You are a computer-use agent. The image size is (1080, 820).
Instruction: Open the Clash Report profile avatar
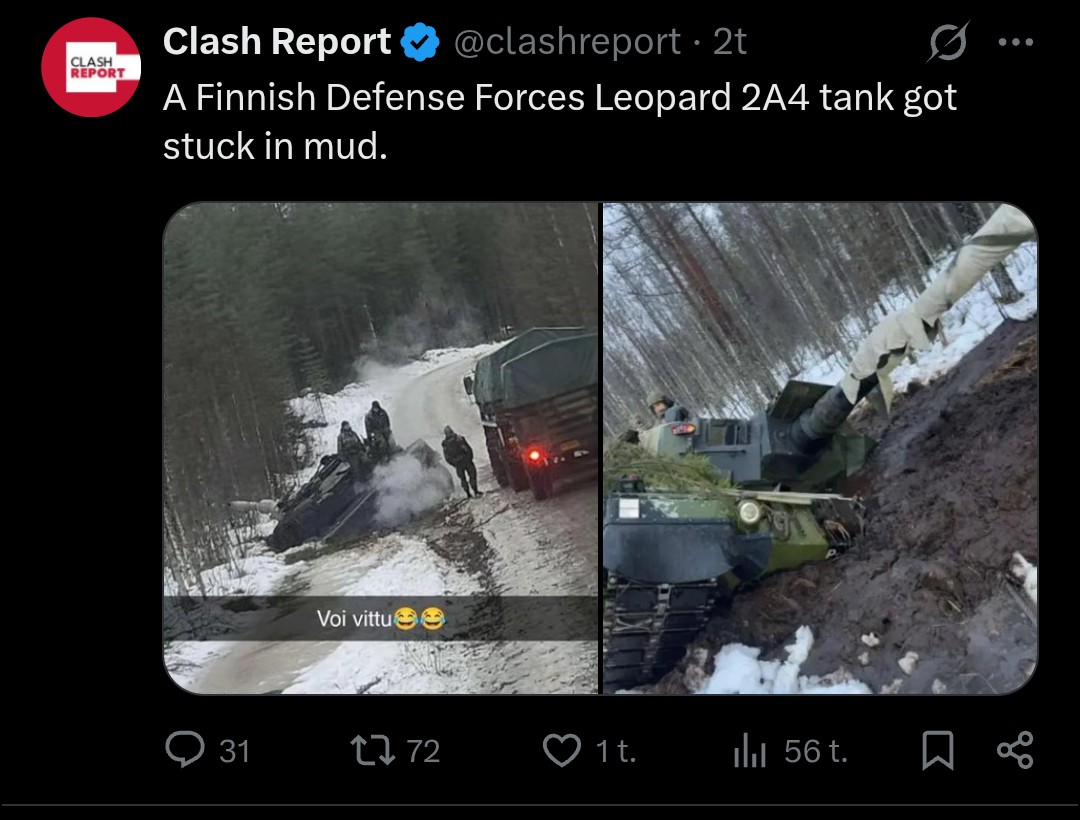(x=91, y=67)
